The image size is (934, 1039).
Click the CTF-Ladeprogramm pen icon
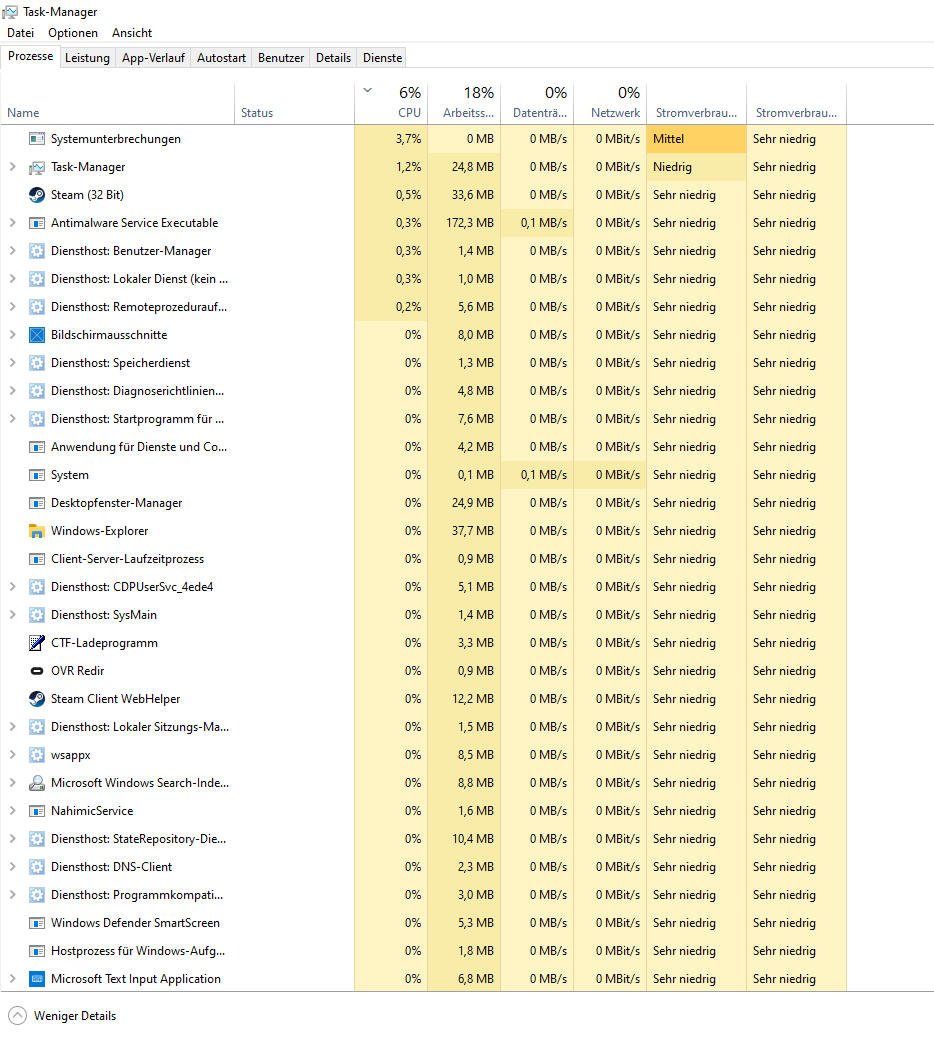37,642
